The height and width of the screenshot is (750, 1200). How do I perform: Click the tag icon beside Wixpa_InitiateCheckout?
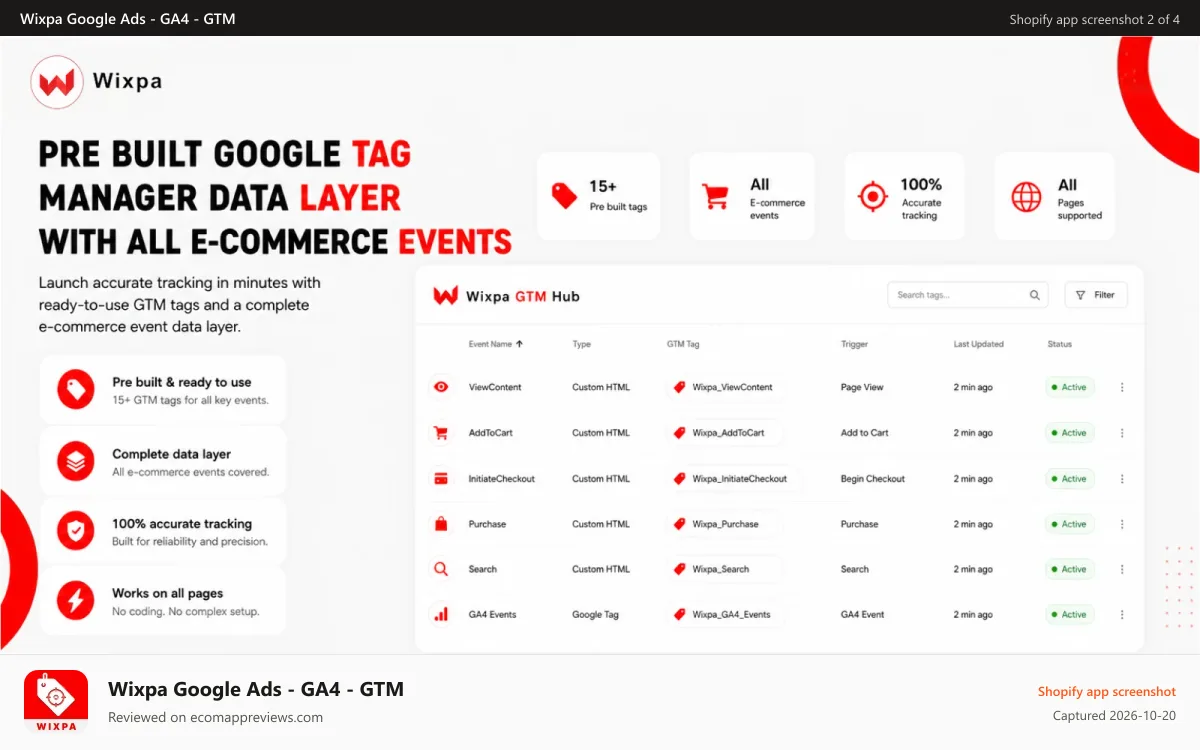click(x=680, y=479)
